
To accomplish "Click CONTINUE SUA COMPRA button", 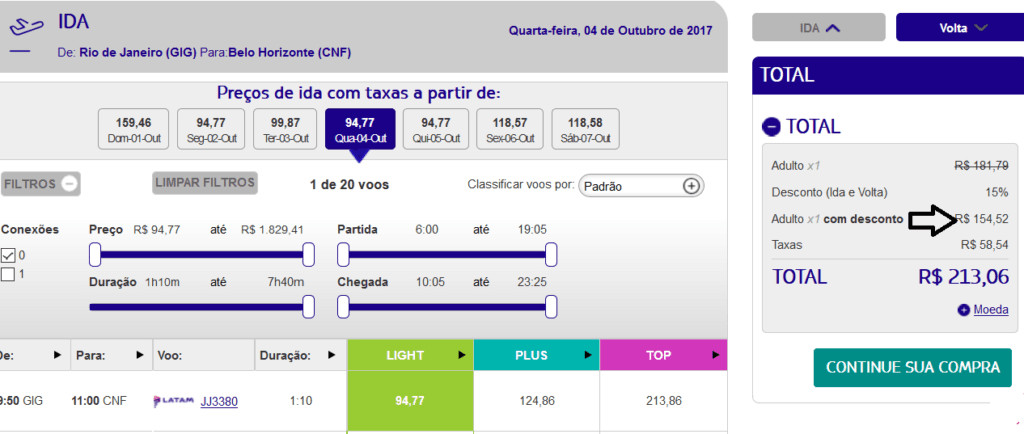I will pos(913,367).
